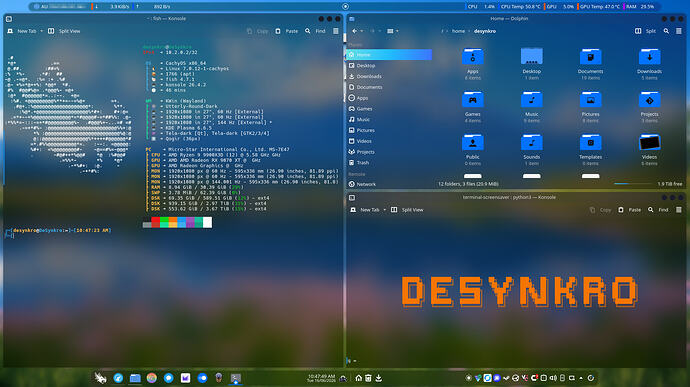Select Desktop in Dolphin Places sidebar
Image resolution: width=690 pixels, height=387 pixels.
click(389, 66)
